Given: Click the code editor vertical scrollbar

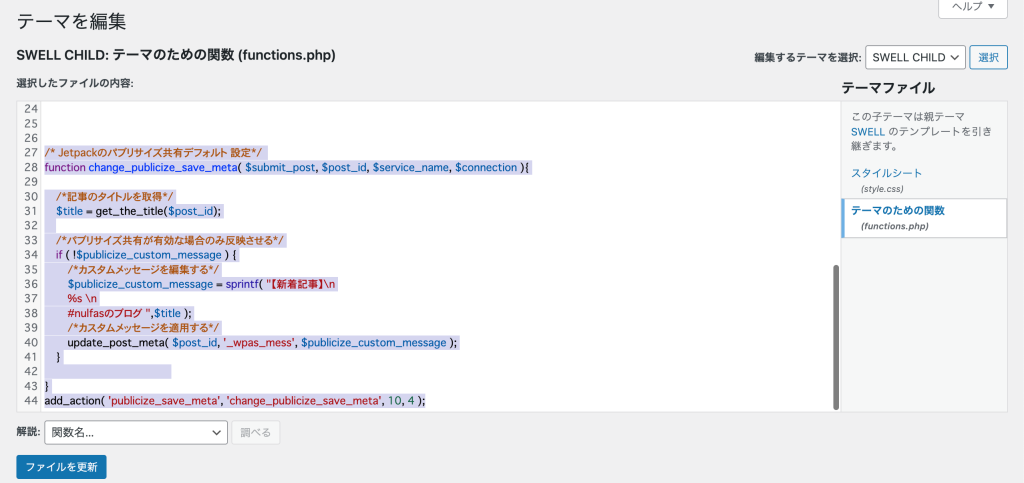Looking at the screenshot, I should pyautogui.click(x=836, y=336).
